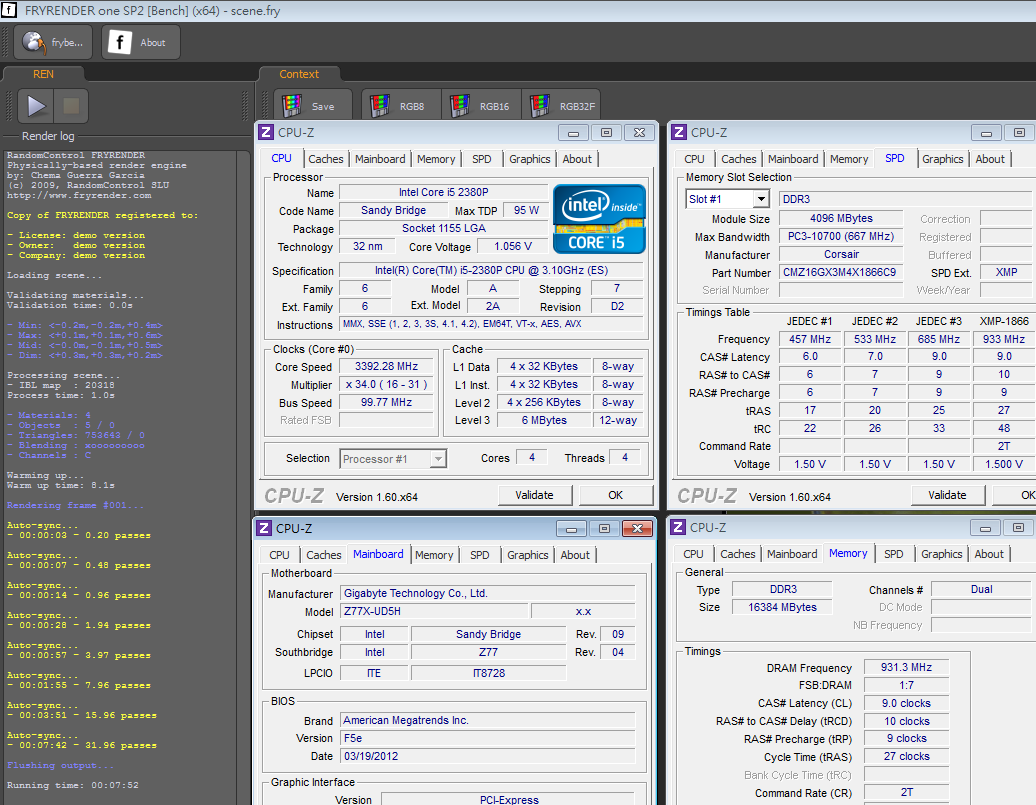This screenshot has width=1036, height=805.
Task: Save the render from the Context toolbar
Action: 312,106
